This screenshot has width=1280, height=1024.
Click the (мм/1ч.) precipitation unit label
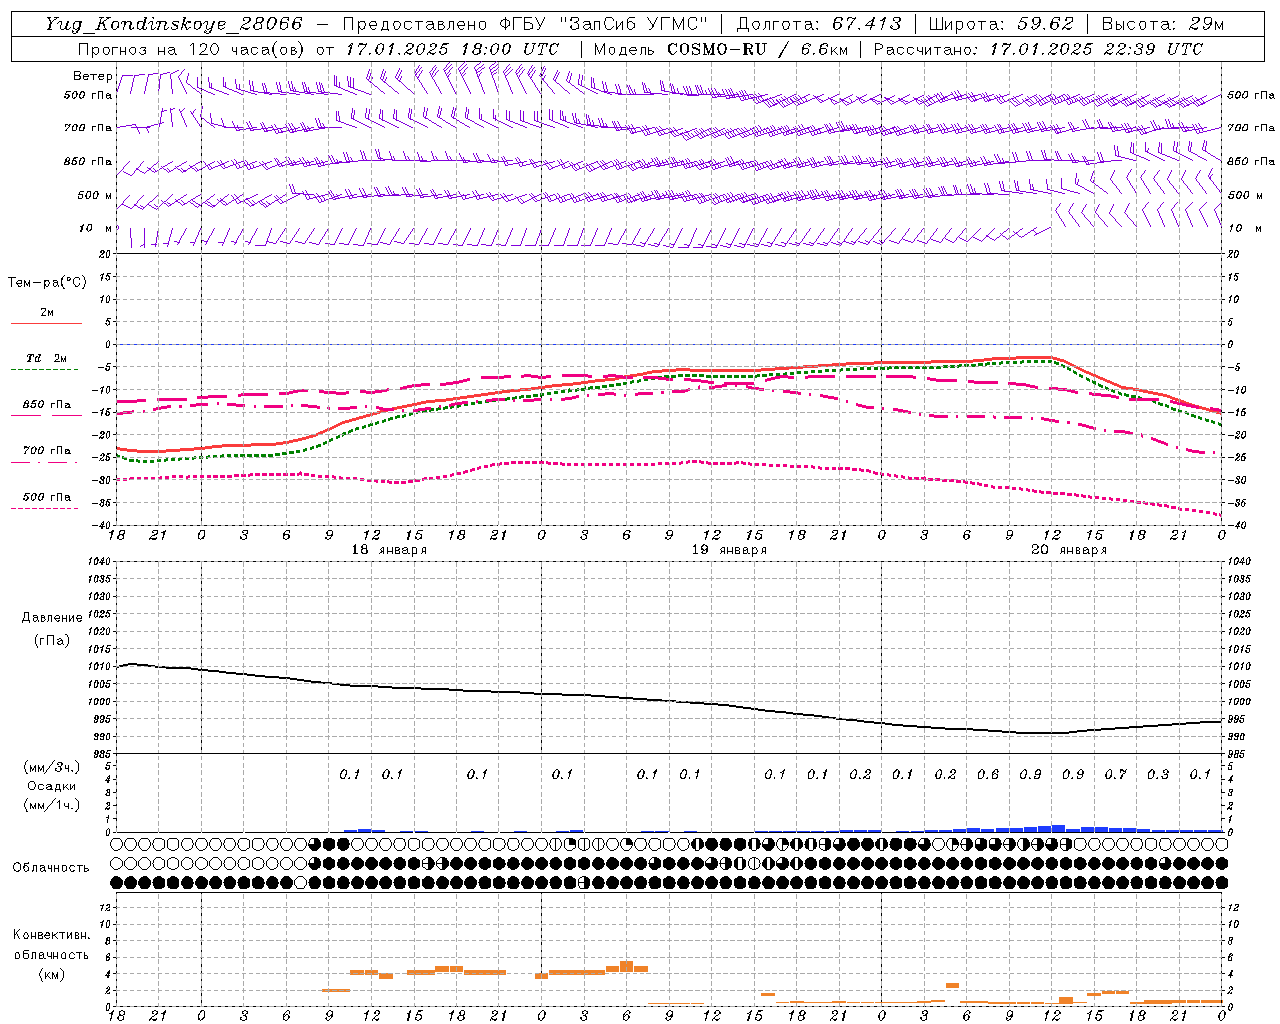coord(52,805)
